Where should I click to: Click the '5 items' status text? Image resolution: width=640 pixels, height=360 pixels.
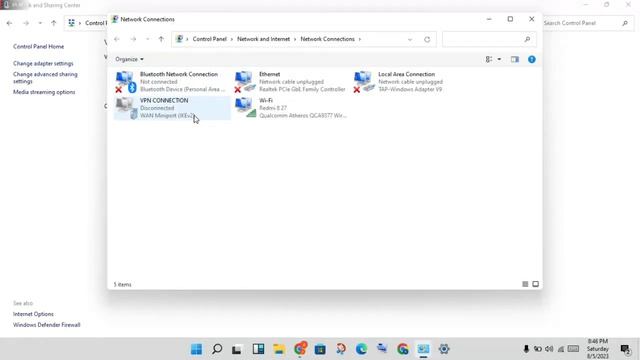tap(122, 284)
